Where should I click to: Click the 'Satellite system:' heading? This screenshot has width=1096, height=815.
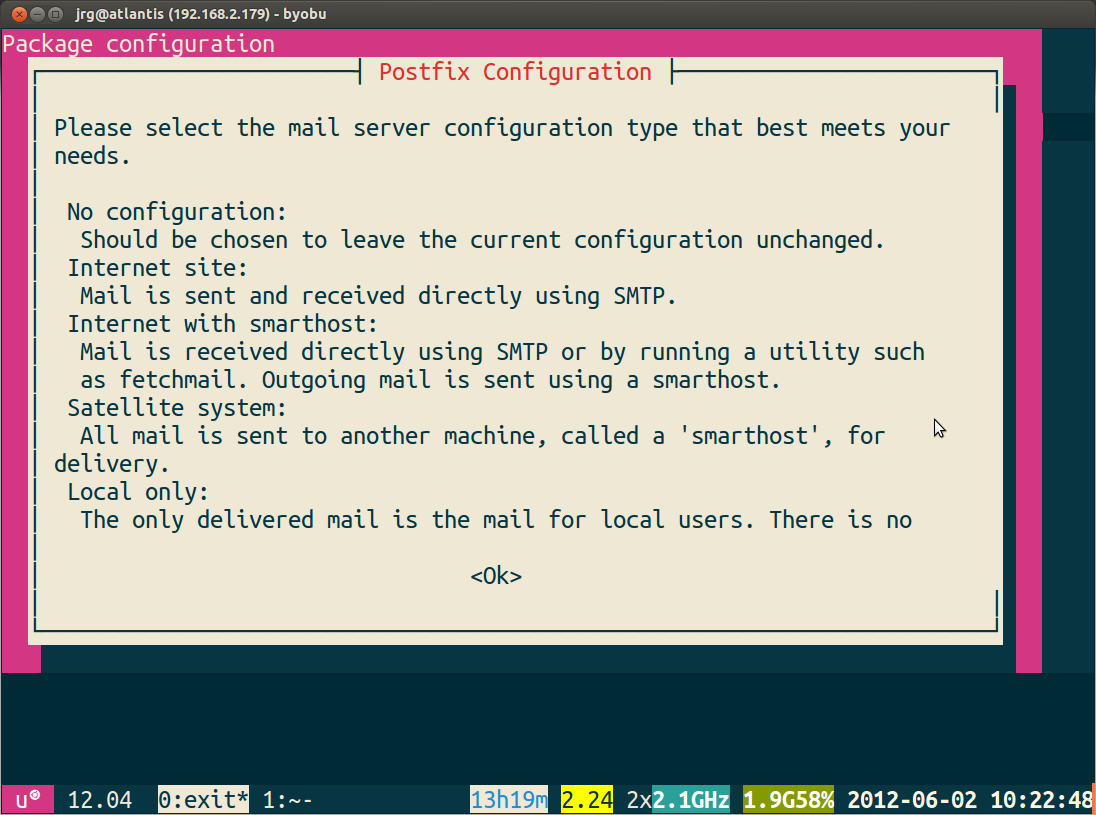click(177, 408)
